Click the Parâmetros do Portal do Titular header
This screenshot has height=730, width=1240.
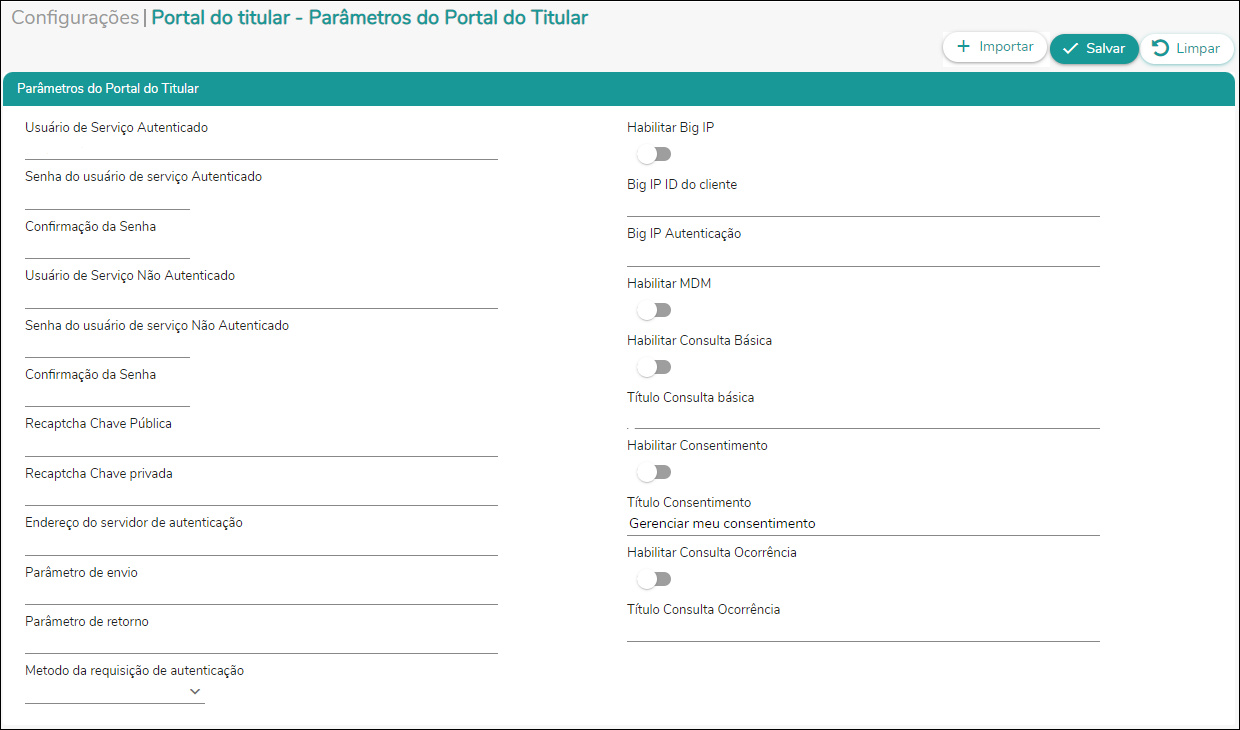point(108,89)
